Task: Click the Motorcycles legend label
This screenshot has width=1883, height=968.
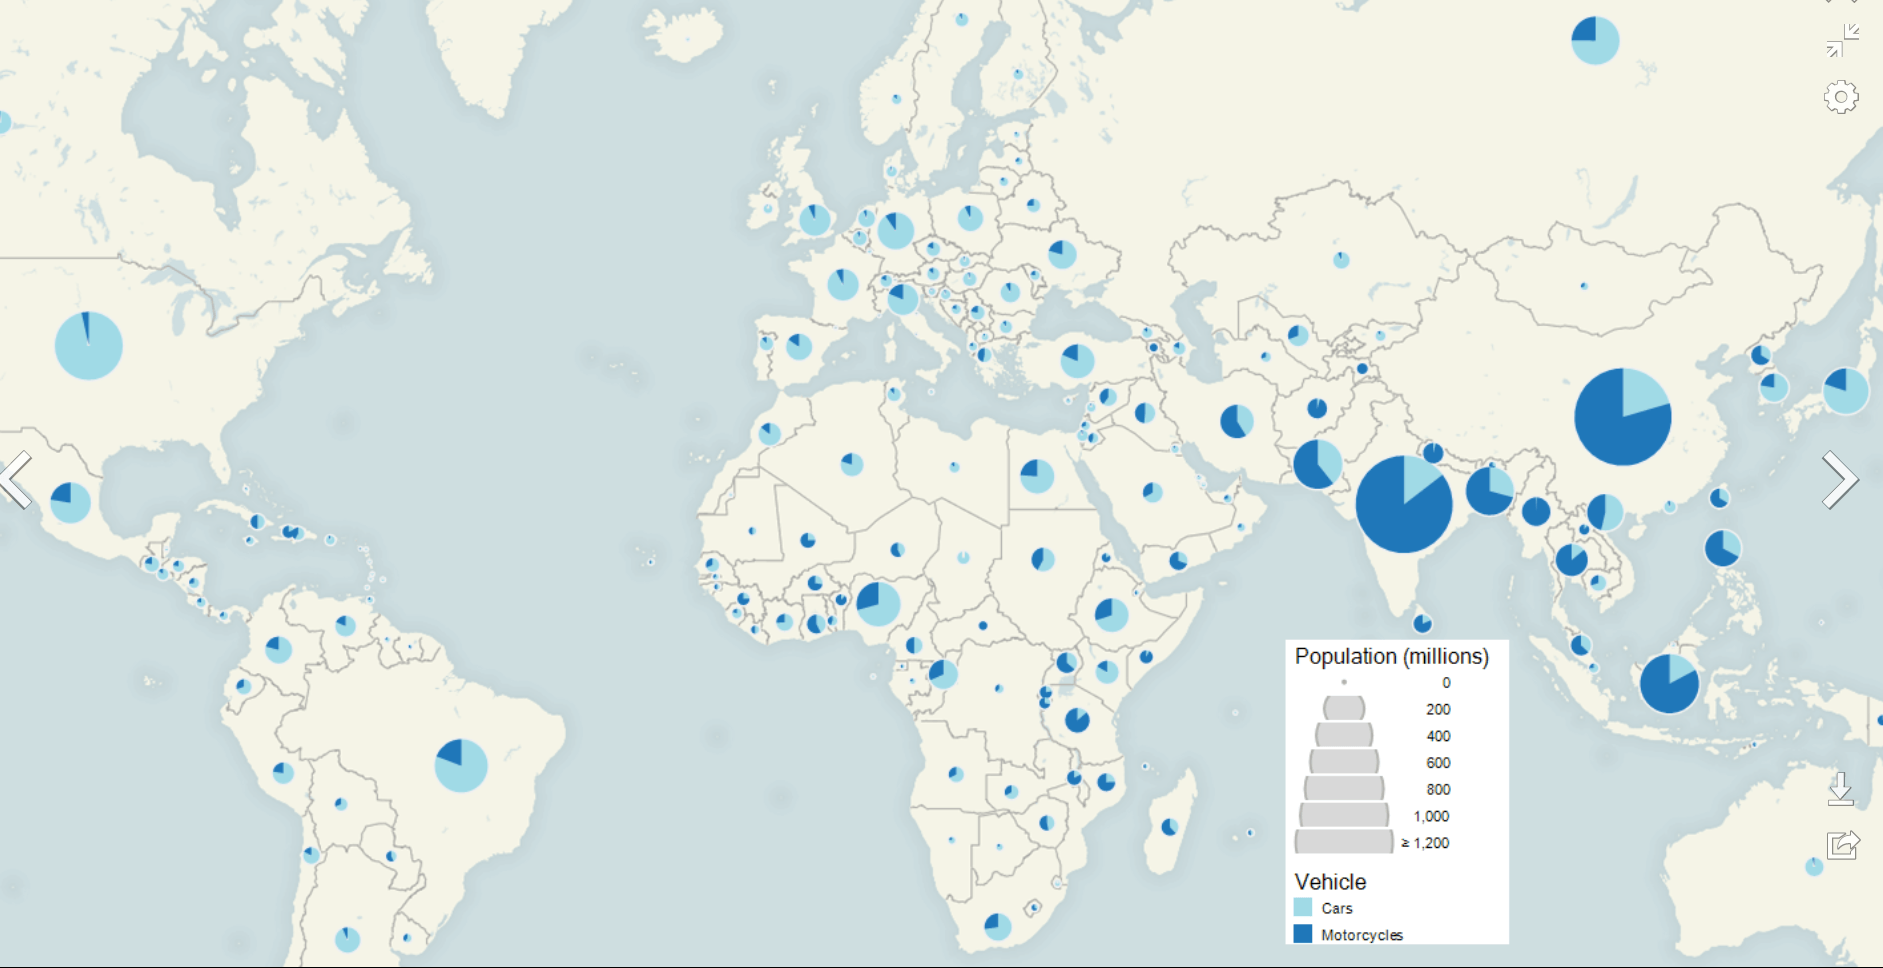Action: 1361,935
